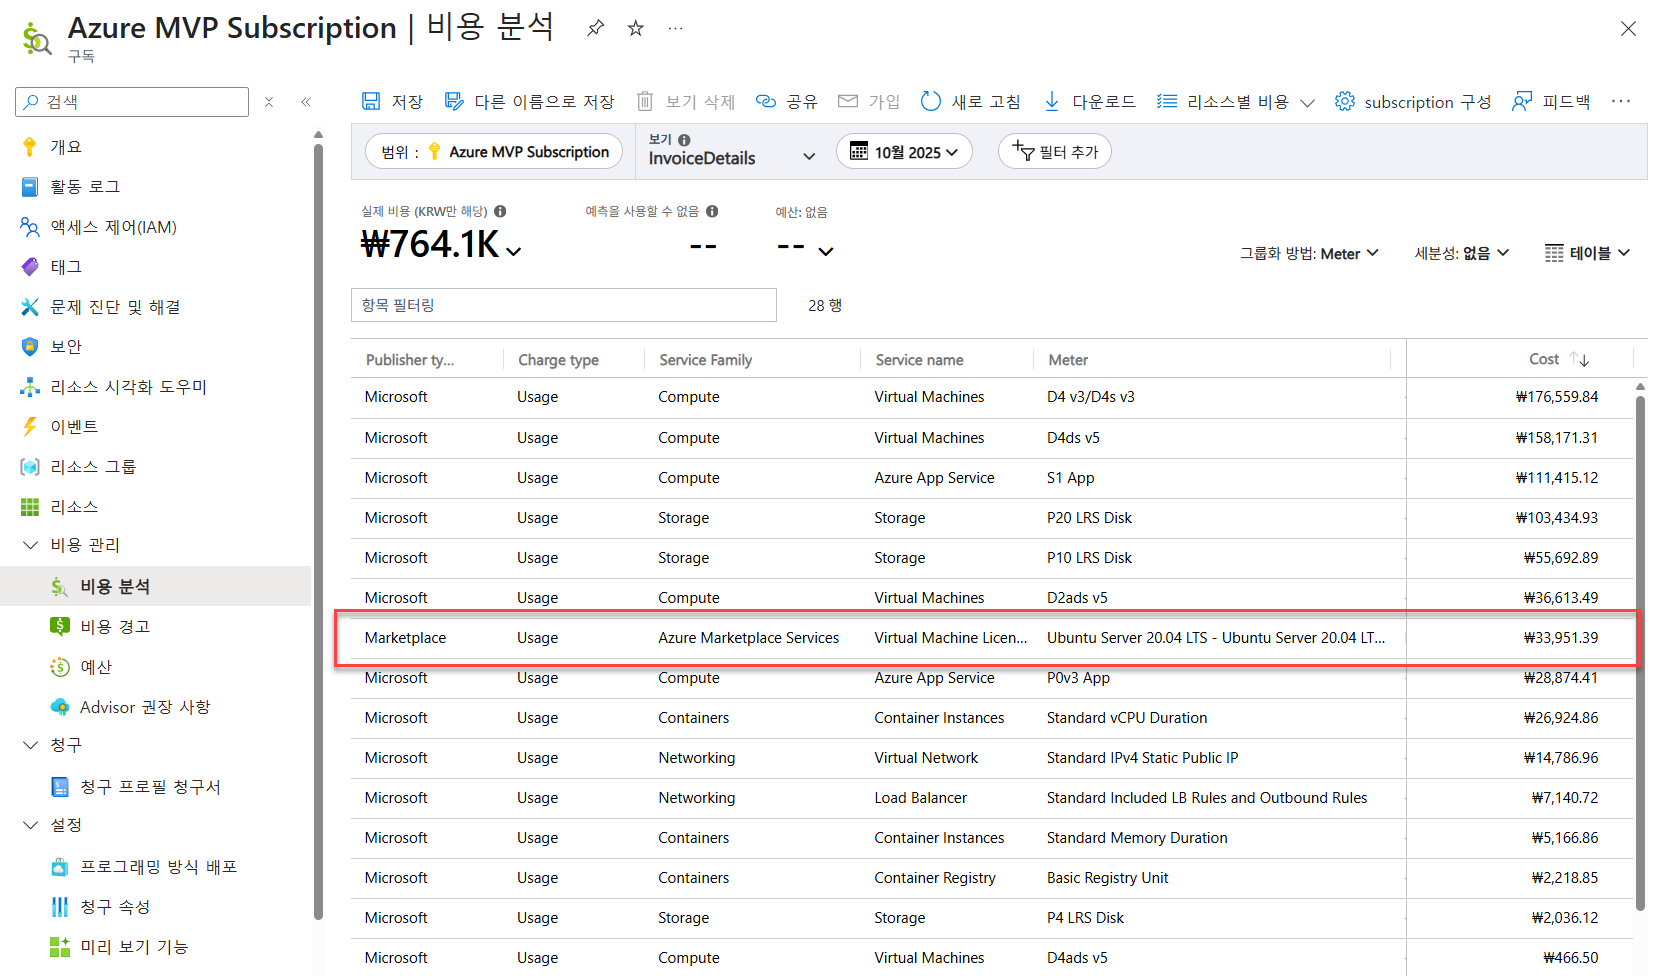Screen dimensions: 1656x976
Task: Open 프로그래밍 방식 배포
Action: tap(160, 867)
